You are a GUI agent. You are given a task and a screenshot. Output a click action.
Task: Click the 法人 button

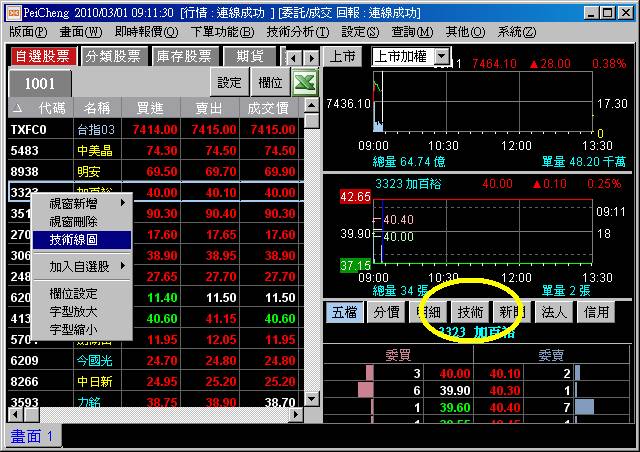[x=554, y=312]
